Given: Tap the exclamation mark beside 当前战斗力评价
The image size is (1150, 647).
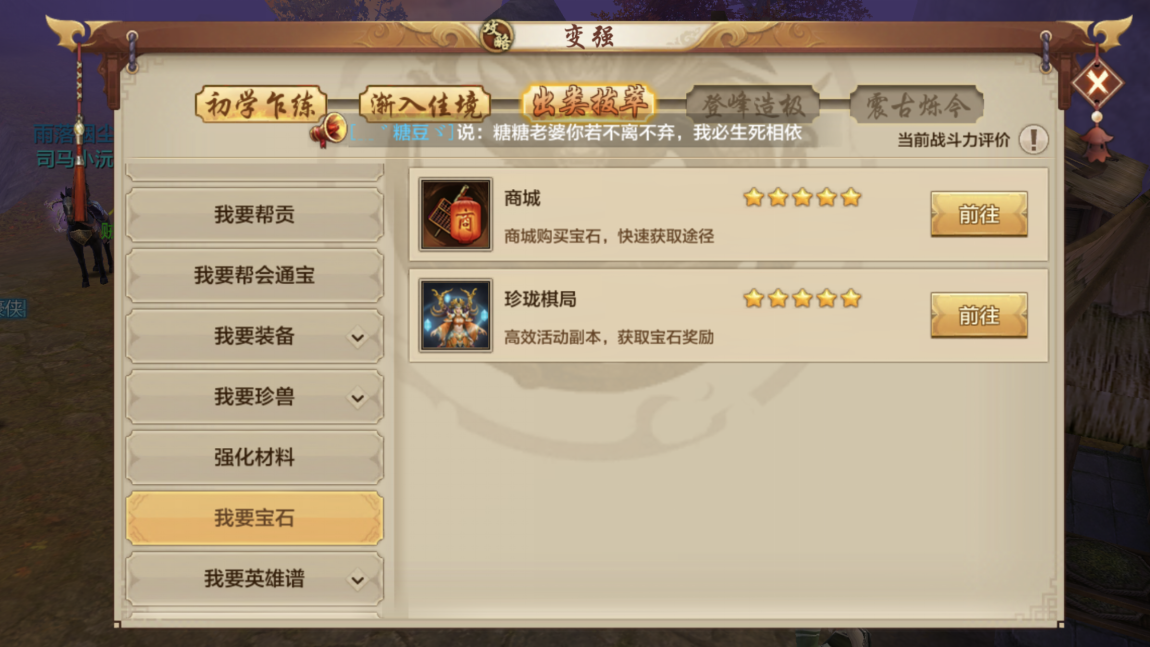Looking at the screenshot, I should click(1033, 139).
